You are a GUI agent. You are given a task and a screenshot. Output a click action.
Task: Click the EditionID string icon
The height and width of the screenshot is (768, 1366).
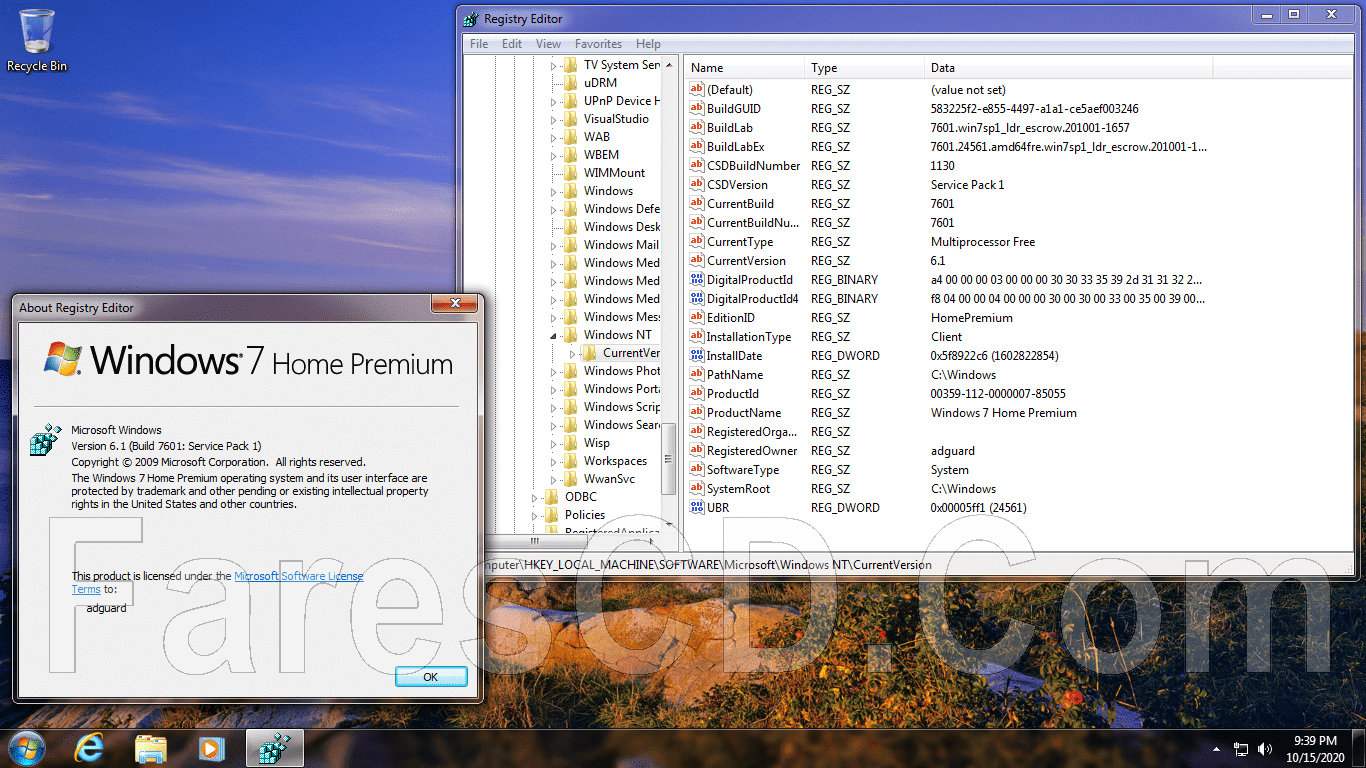(x=697, y=318)
